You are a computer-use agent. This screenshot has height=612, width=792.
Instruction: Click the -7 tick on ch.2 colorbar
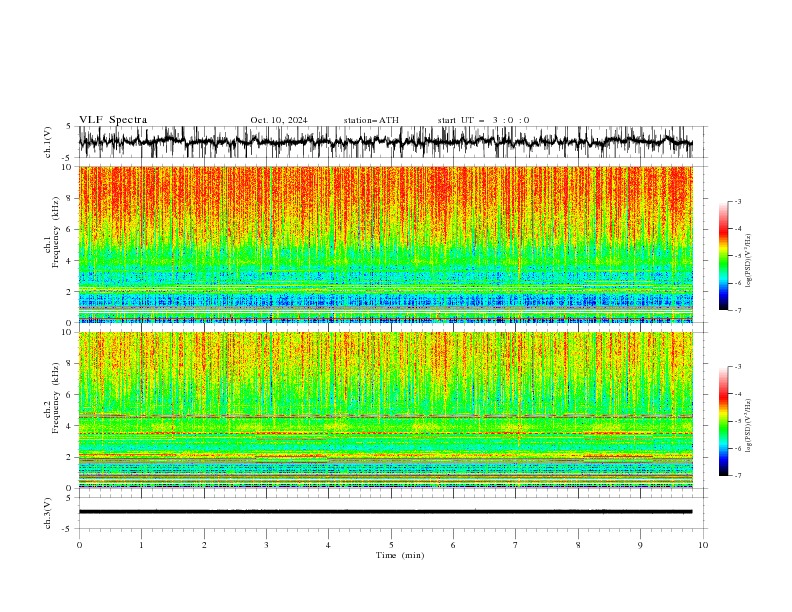737,476
